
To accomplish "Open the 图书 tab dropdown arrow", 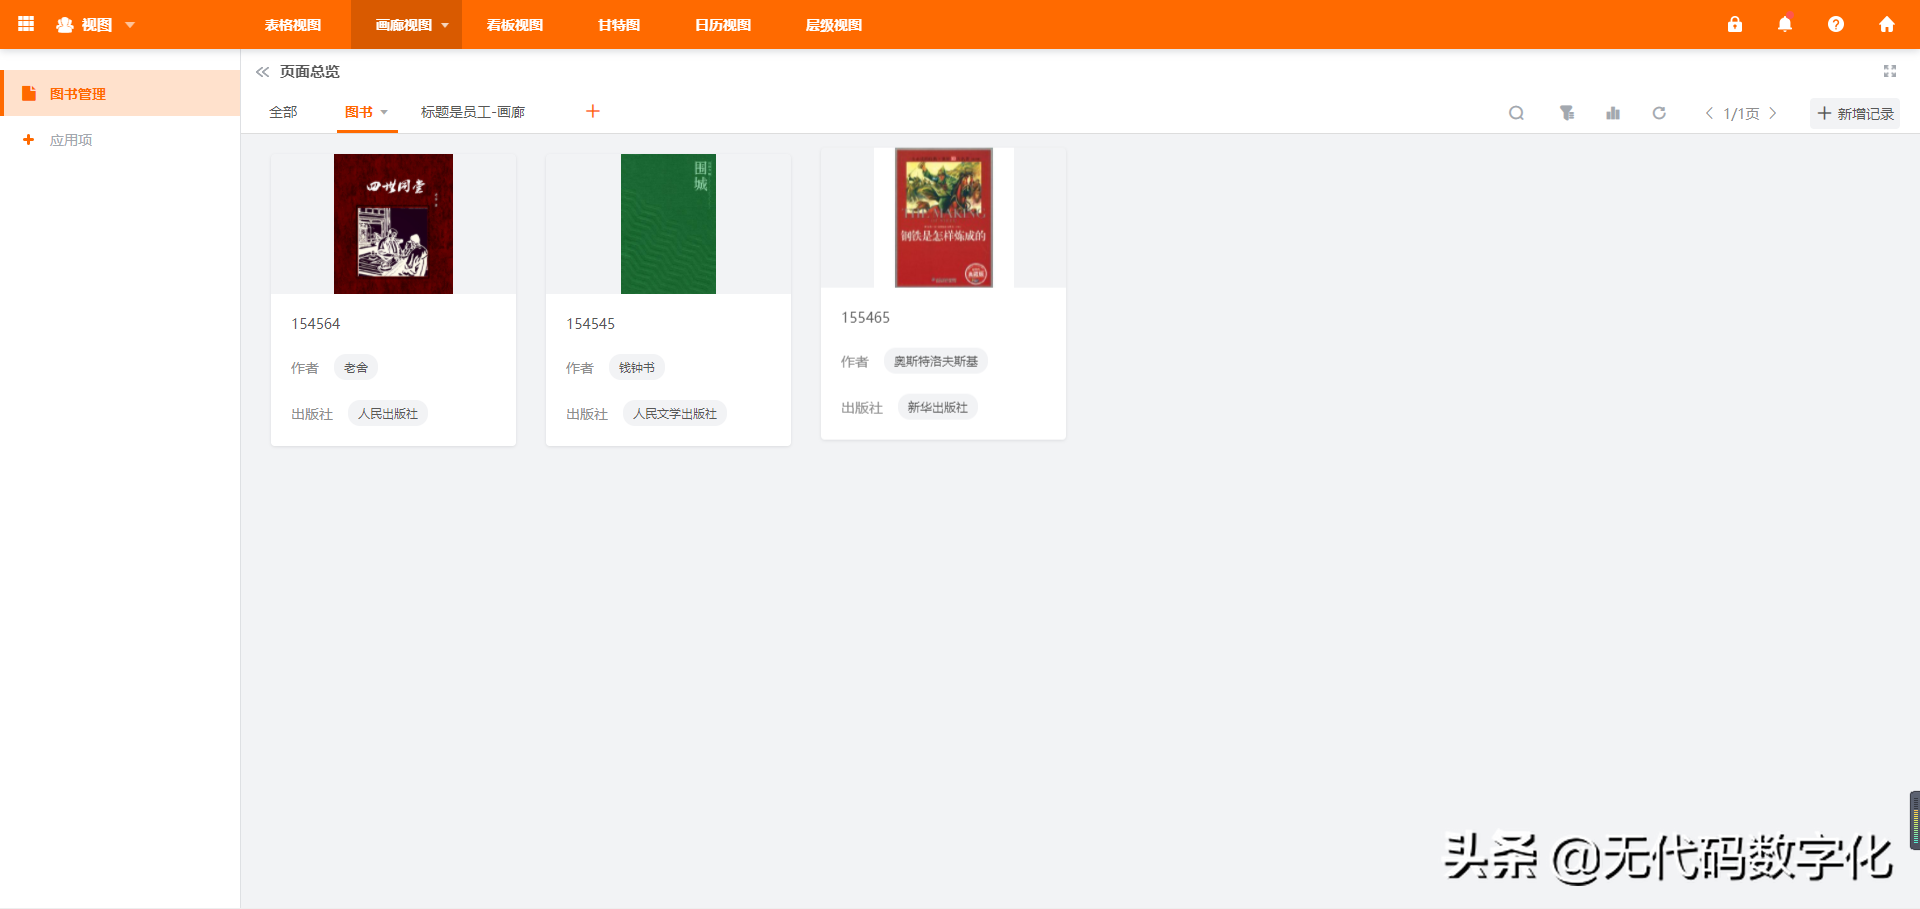I will [x=384, y=112].
